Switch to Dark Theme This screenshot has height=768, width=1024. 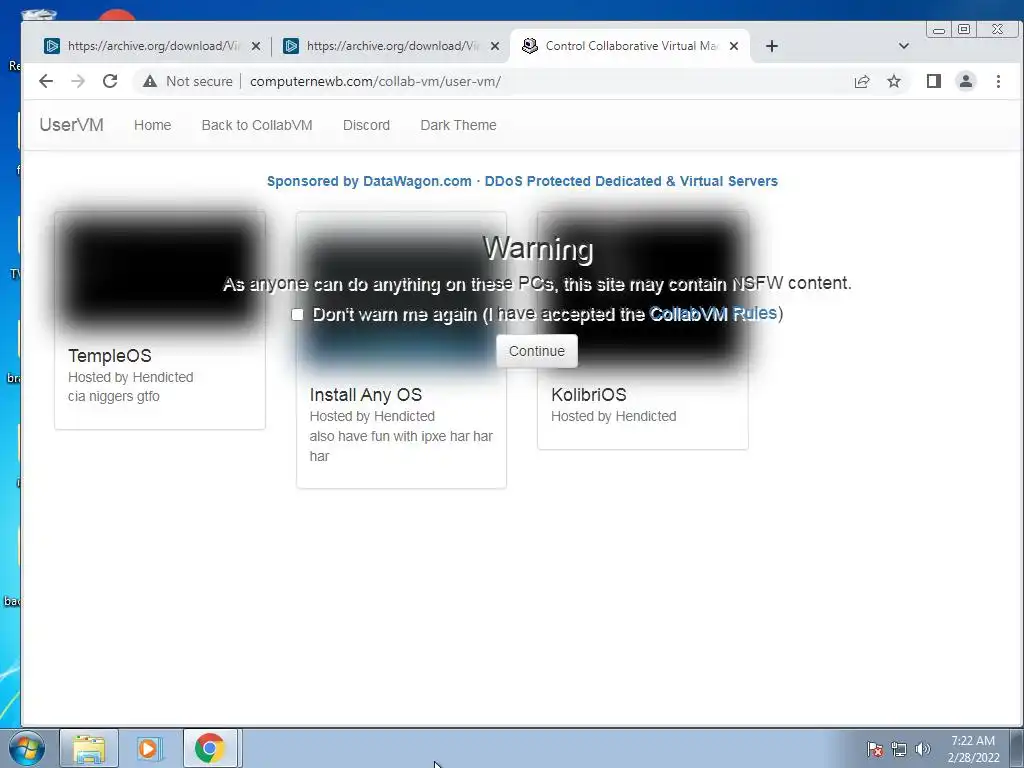click(x=458, y=125)
